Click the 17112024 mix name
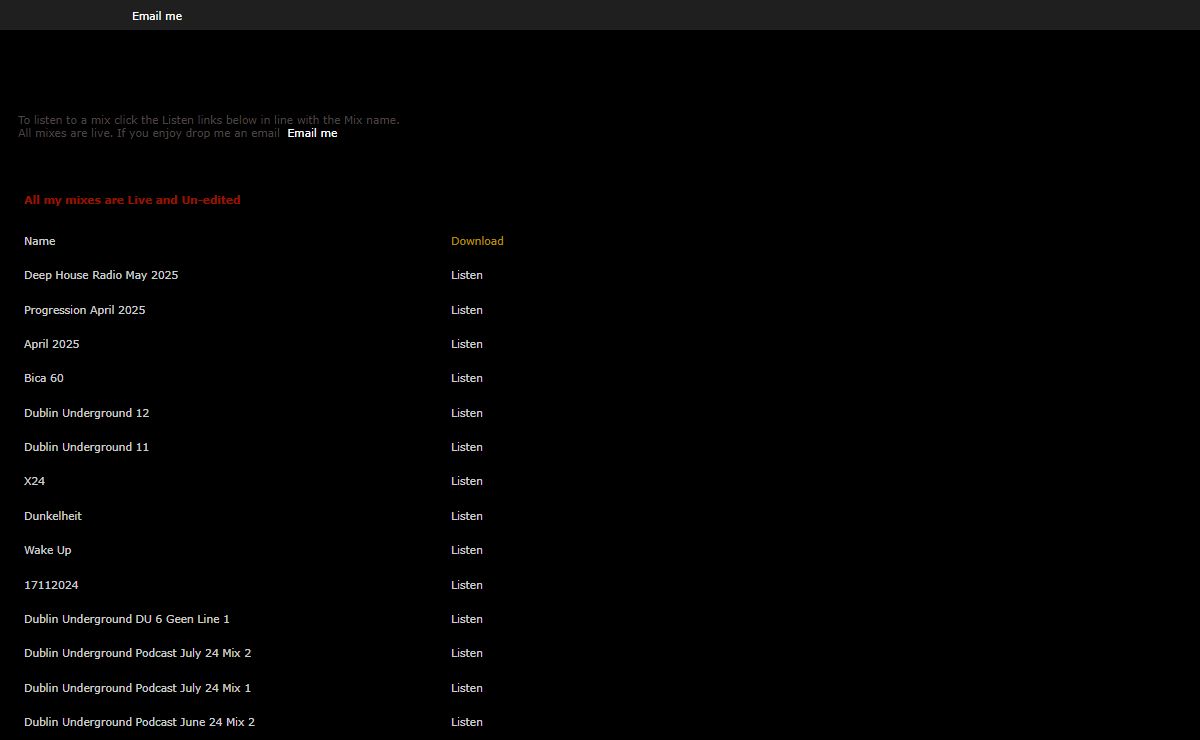Screen dimensions: 1200x740 [51, 585]
